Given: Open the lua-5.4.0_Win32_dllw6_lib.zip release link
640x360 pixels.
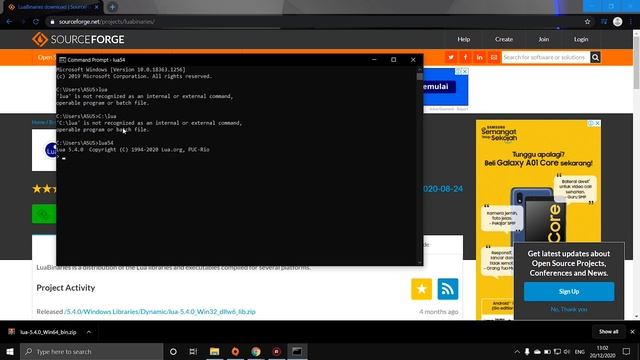Looking at the screenshot, I should pos(160,311).
